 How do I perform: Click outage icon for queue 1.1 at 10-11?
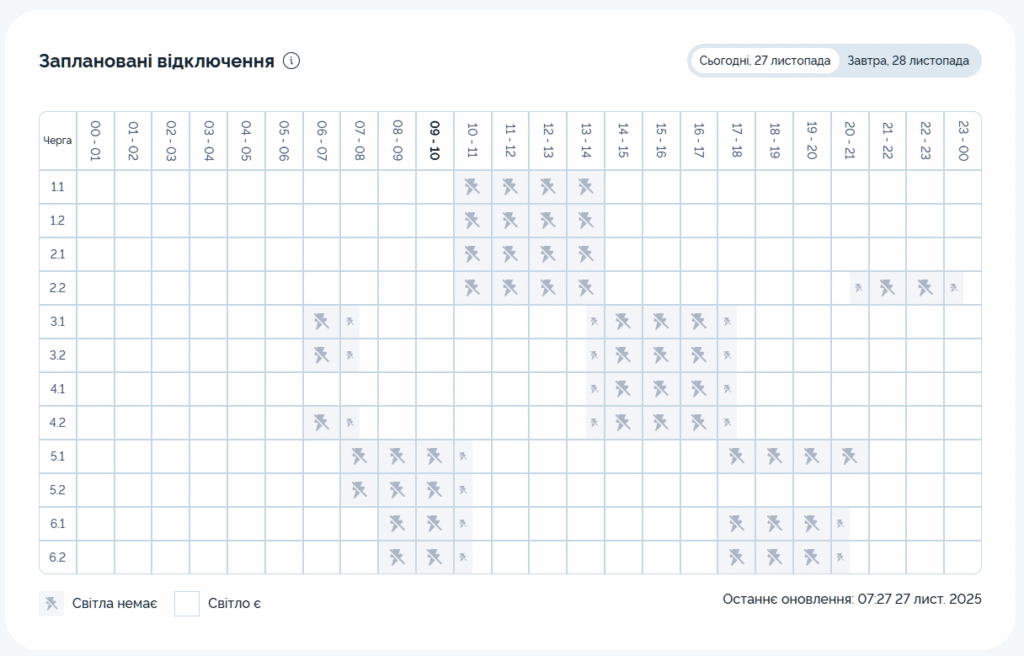click(472, 187)
